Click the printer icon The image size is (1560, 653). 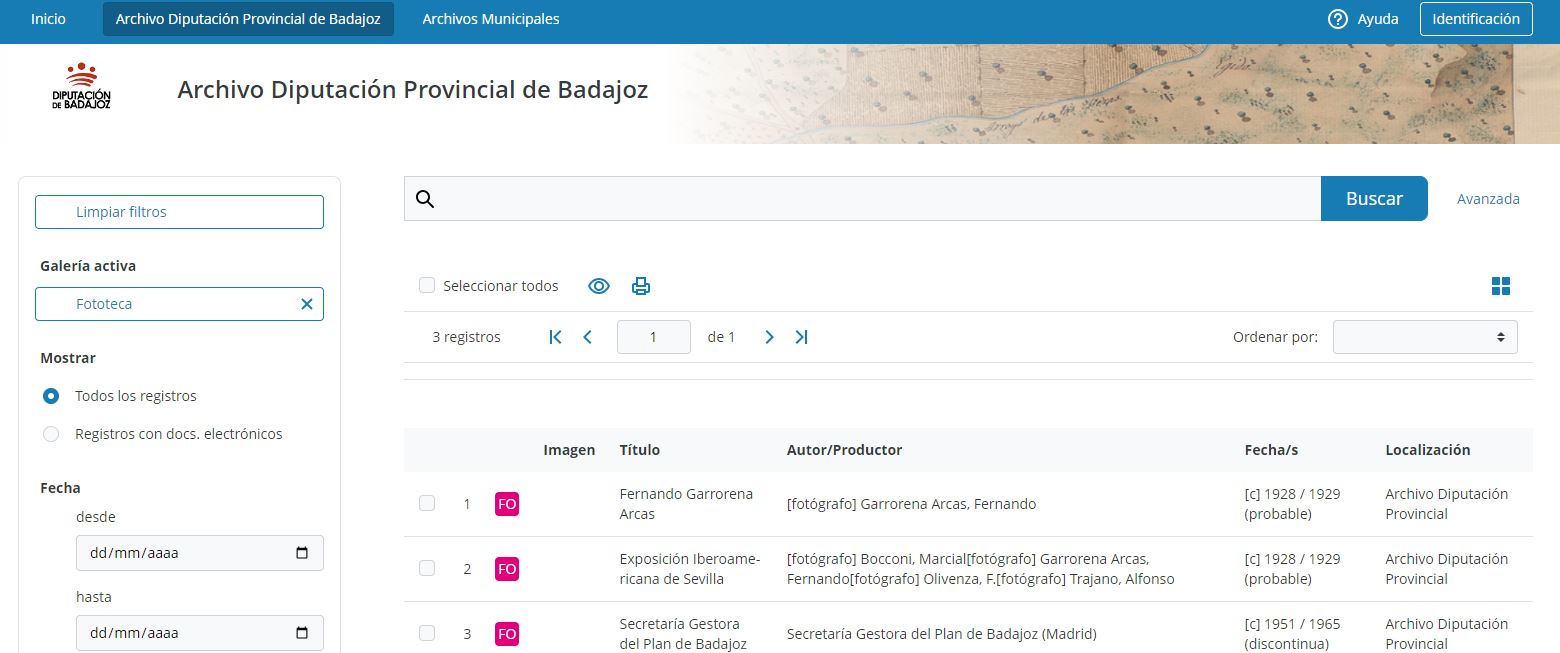(641, 286)
